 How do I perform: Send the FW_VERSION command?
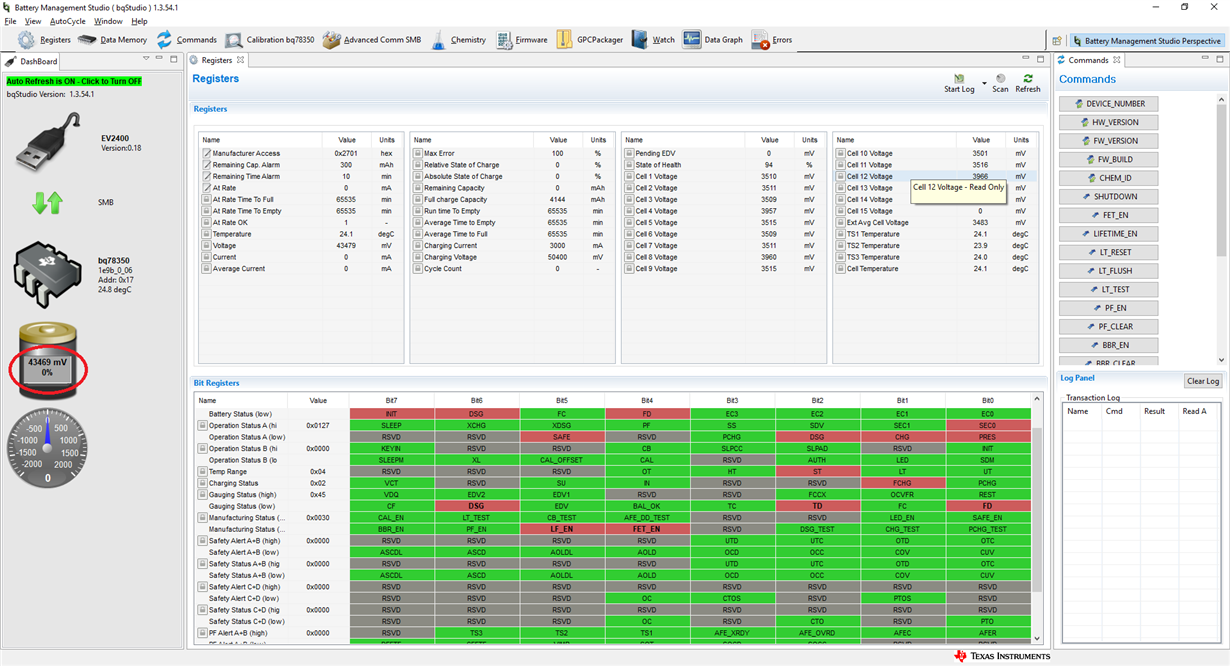click(x=1109, y=141)
